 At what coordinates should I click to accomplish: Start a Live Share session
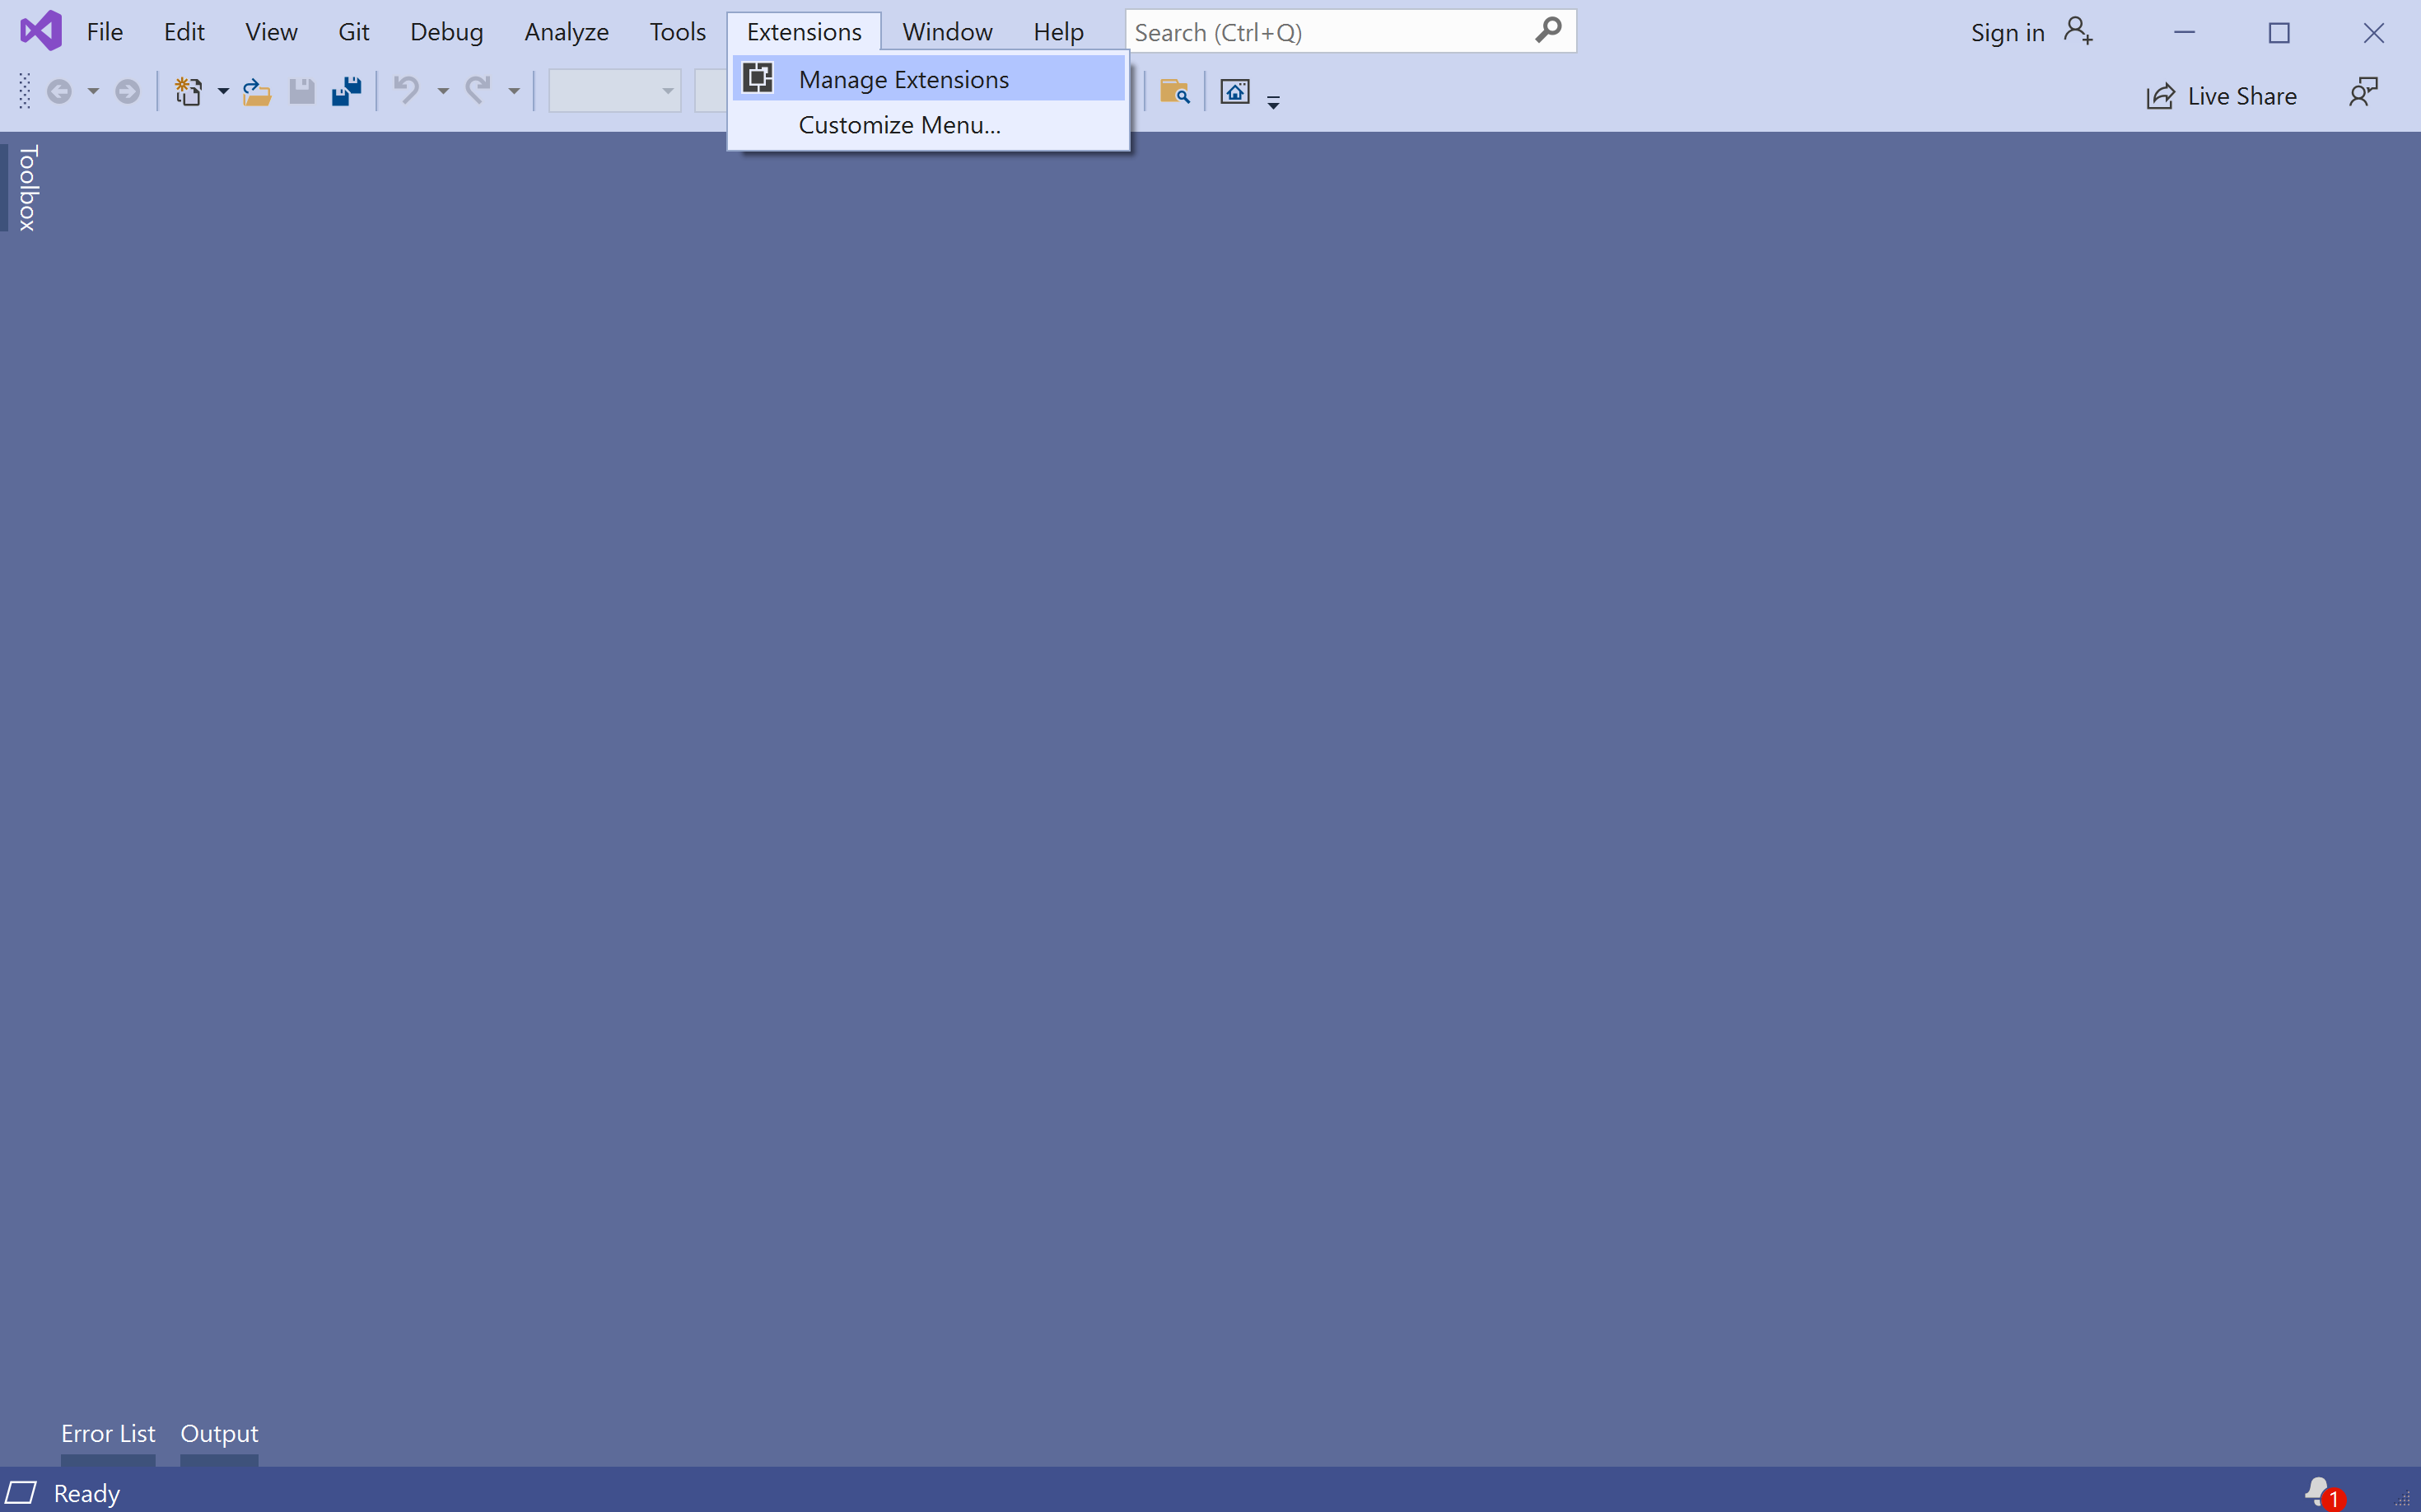tap(2221, 95)
